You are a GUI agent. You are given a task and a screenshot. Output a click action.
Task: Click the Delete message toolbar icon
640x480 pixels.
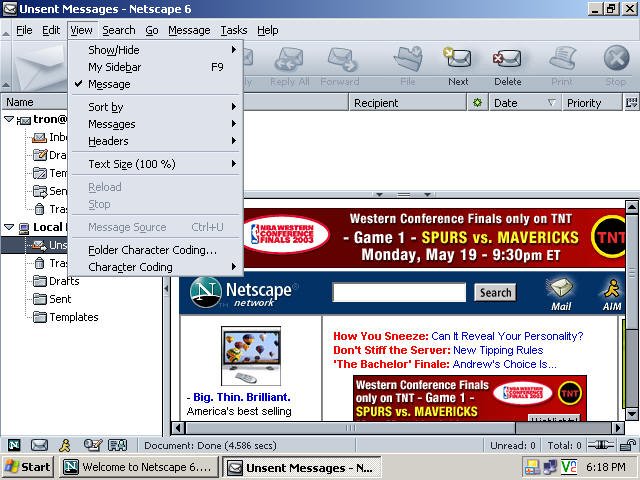point(507,58)
